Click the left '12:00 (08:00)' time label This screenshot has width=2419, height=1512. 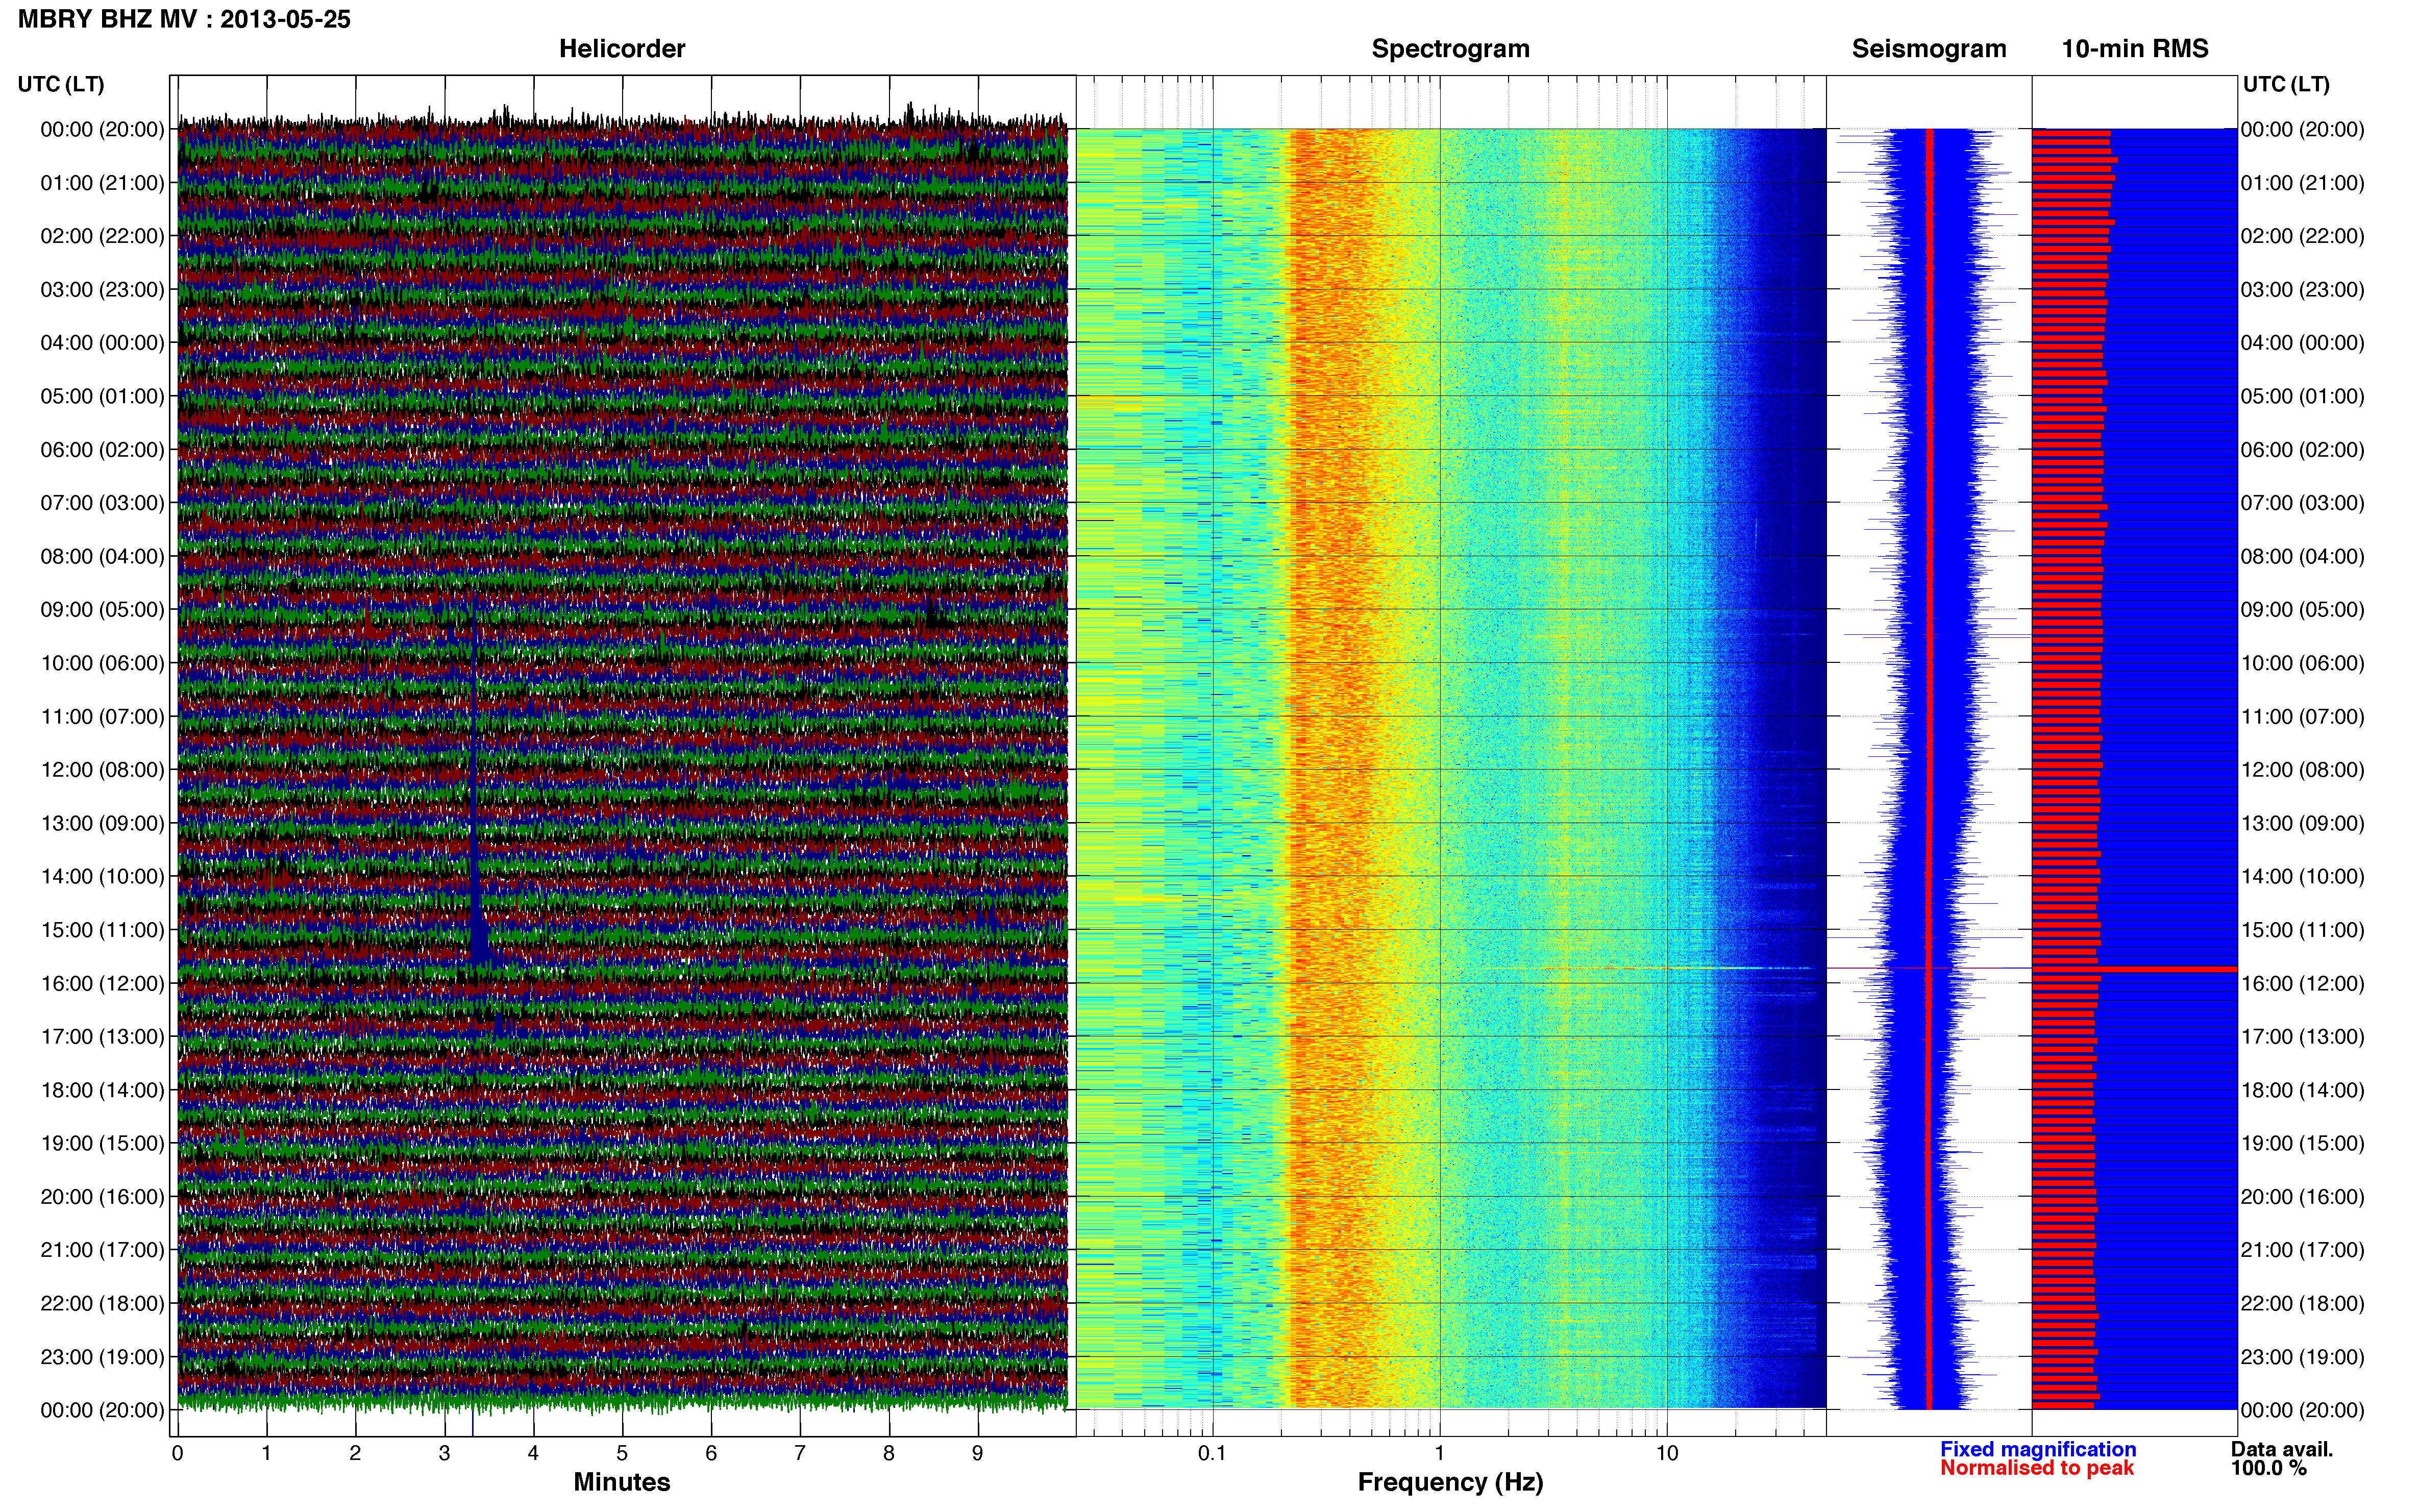(102, 770)
